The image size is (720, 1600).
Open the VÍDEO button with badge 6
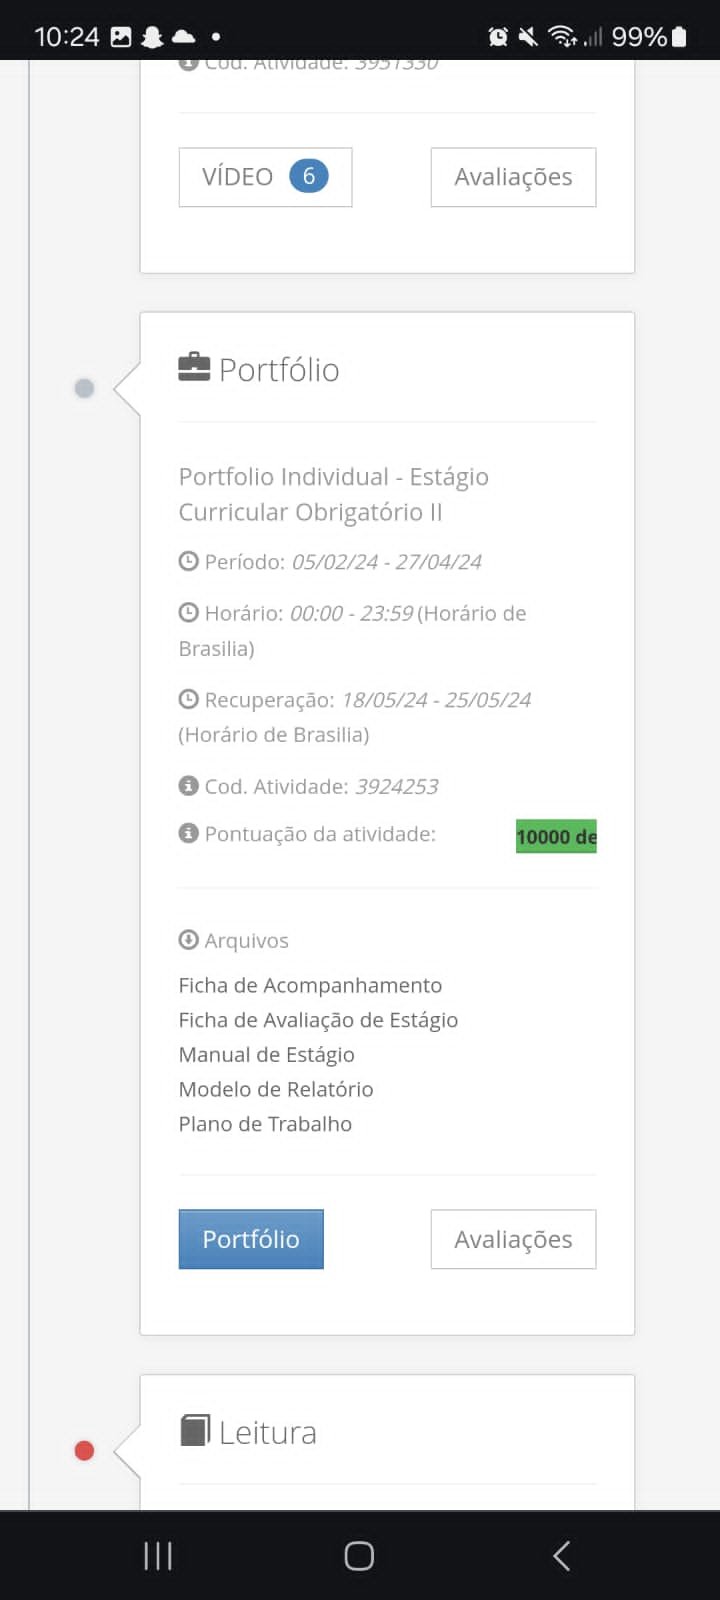point(265,177)
